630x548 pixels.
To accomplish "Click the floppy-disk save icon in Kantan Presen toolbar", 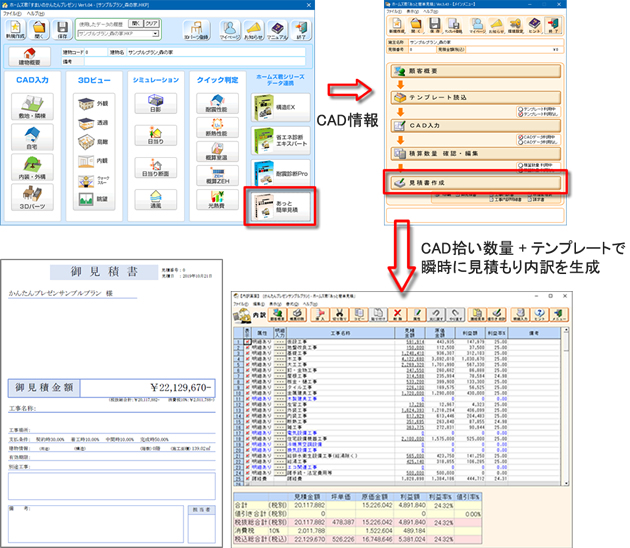I will coord(62,29).
